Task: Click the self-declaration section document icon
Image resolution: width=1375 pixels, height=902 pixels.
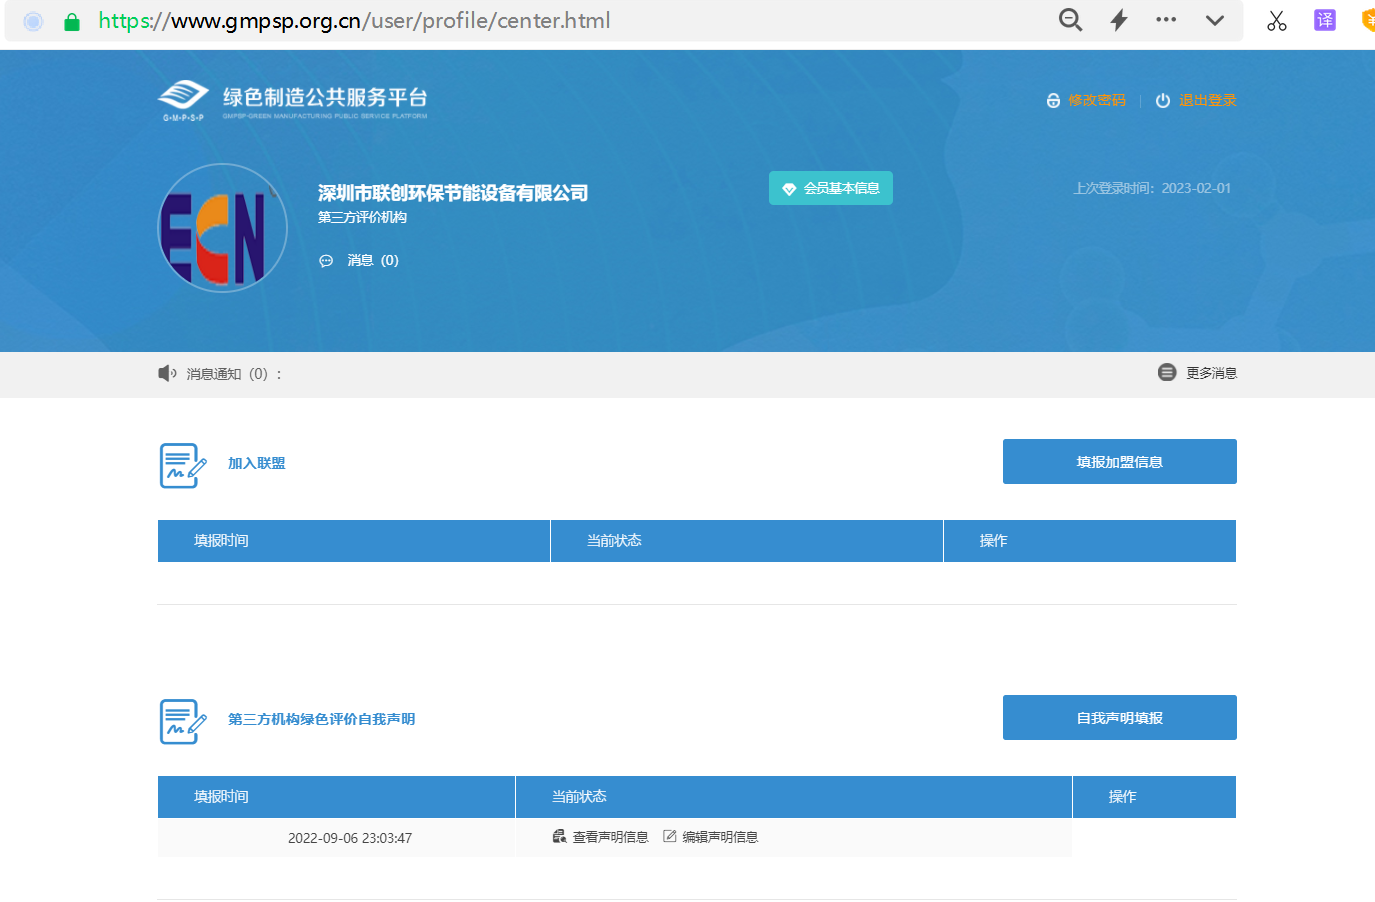Action: coord(183,722)
